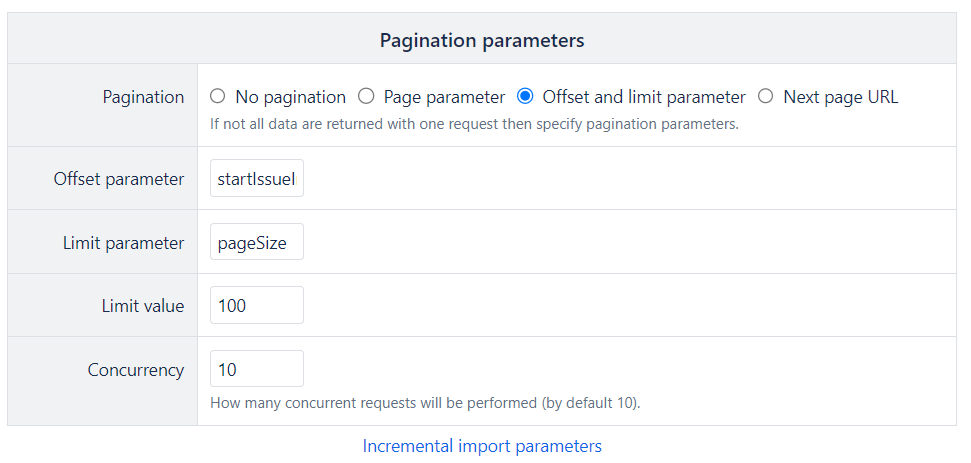Click the Concurrency row label
This screenshot has height=463, width=971.
pyautogui.click(x=136, y=369)
